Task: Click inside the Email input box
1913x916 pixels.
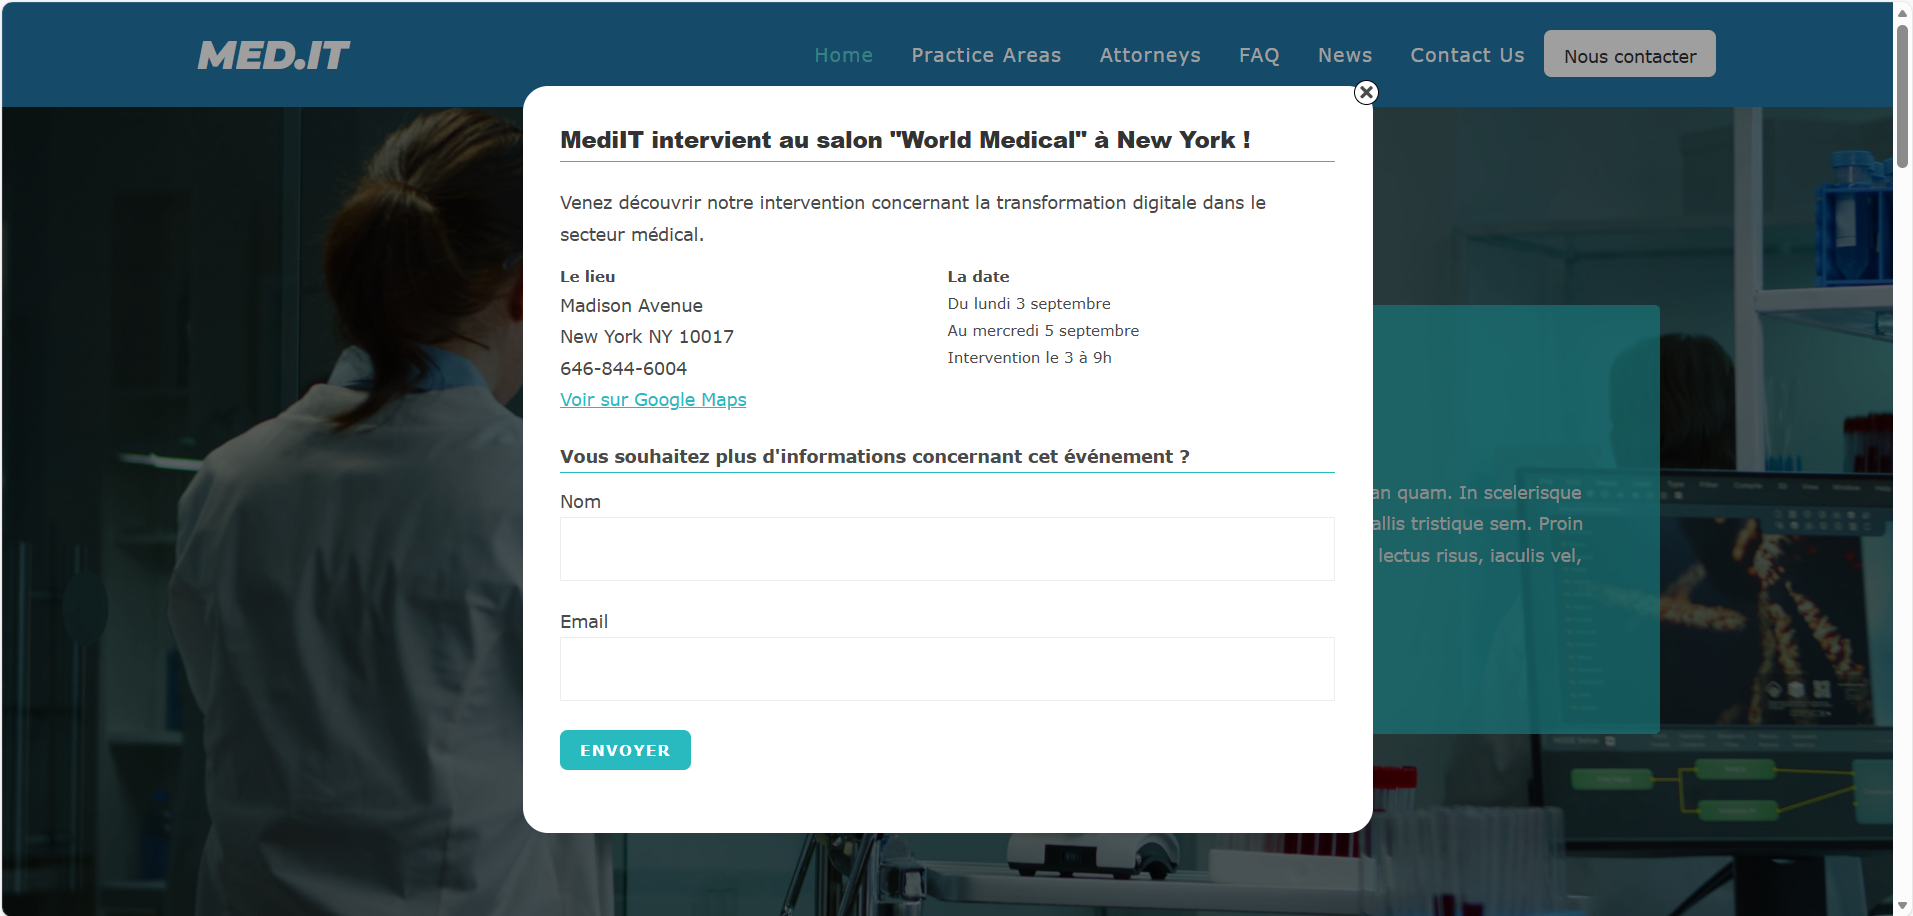Action: coord(946,669)
